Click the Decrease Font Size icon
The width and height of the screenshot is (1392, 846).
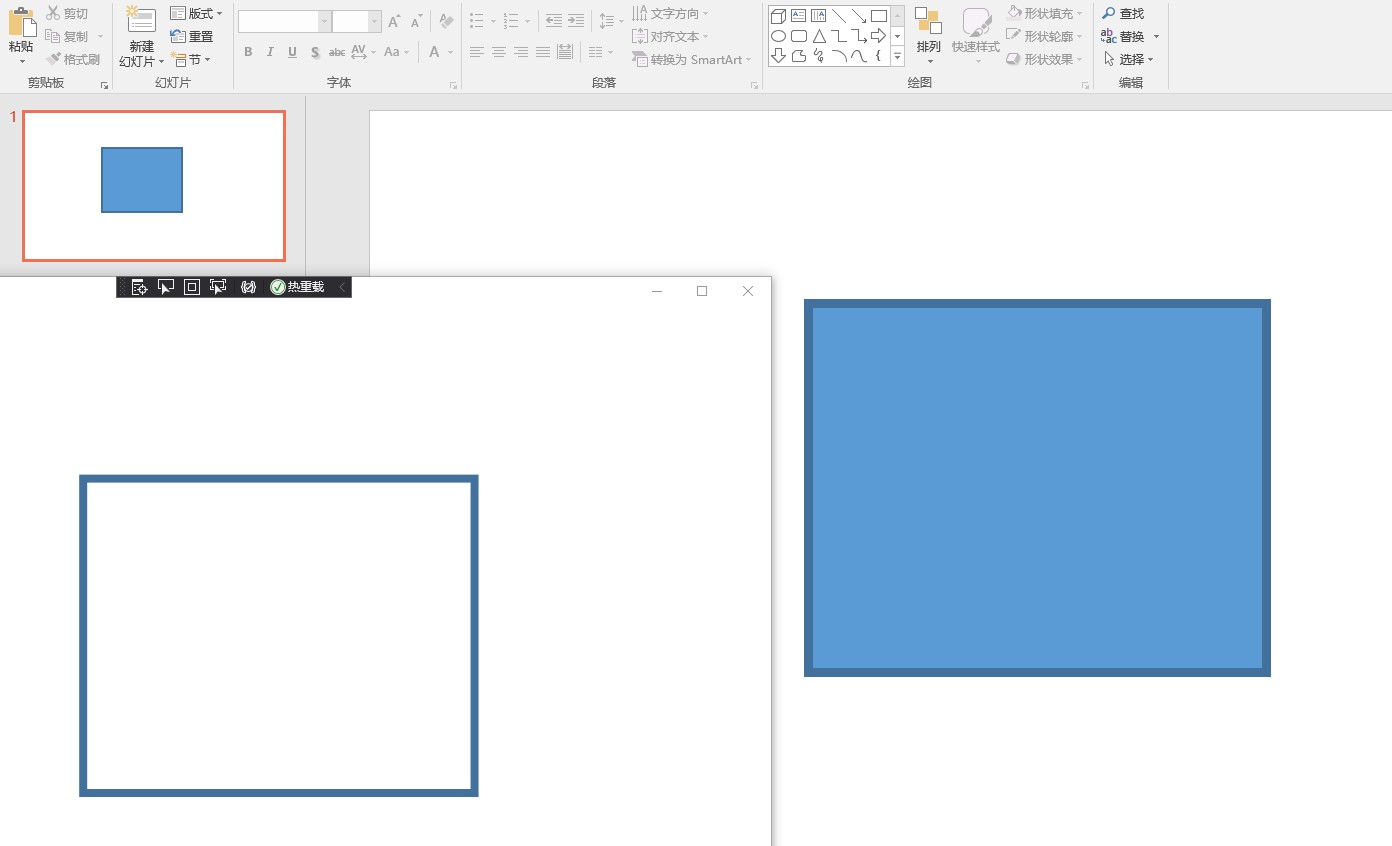point(416,21)
